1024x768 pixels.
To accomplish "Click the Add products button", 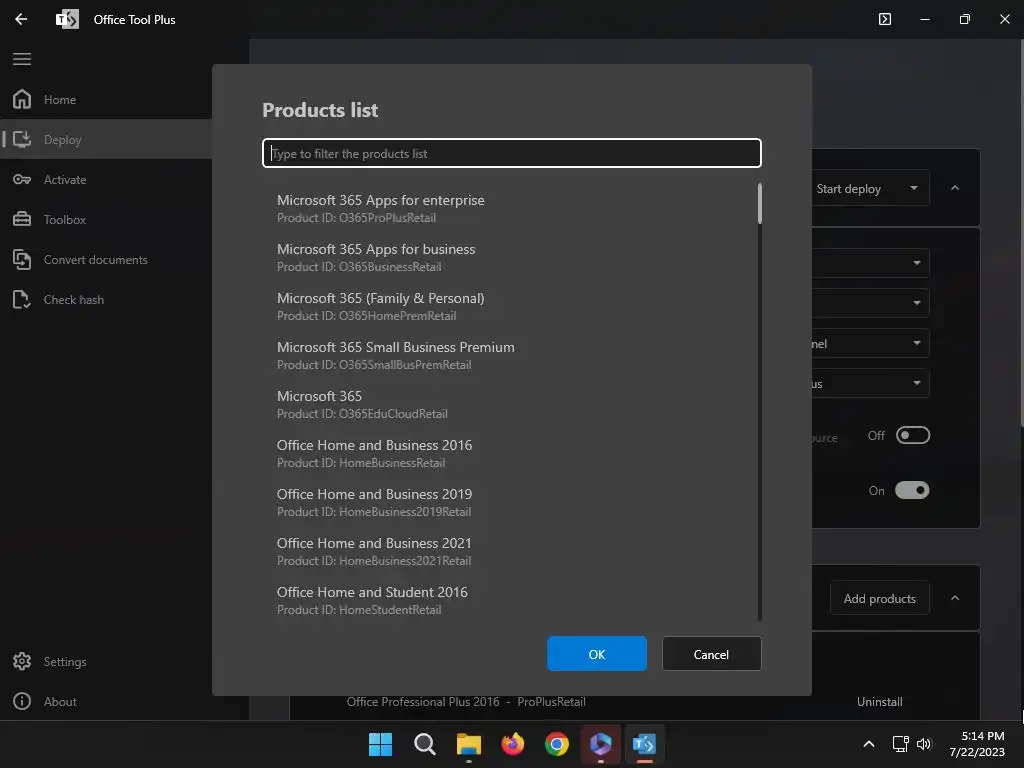I will click(879, 598).
